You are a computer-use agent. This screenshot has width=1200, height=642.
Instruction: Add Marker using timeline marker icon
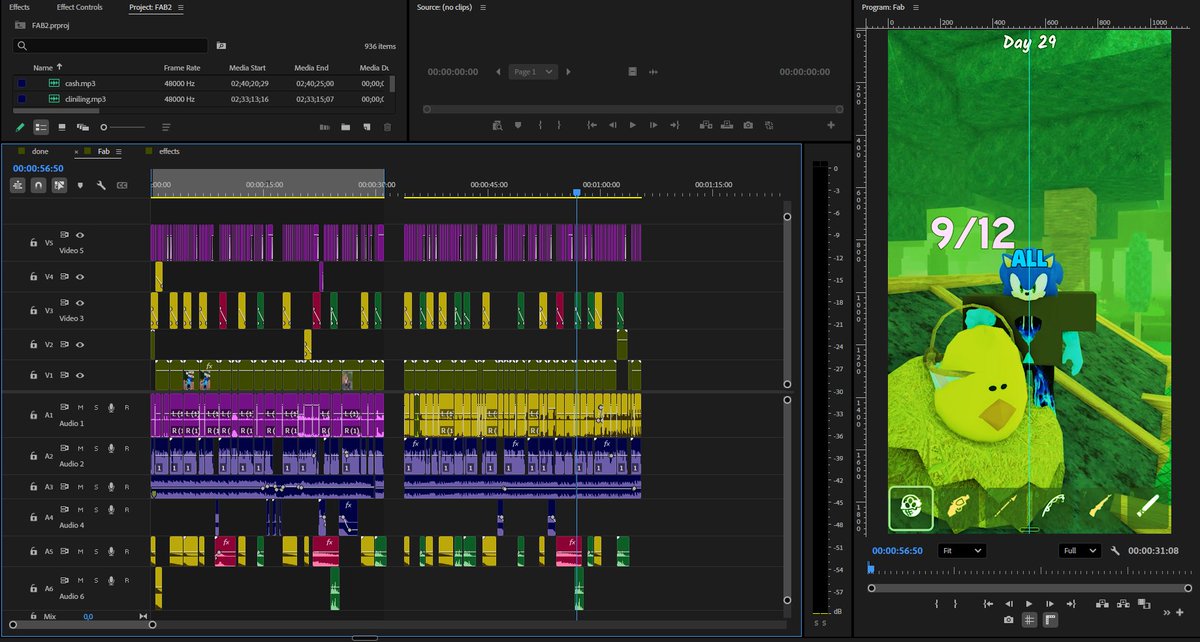81,185
